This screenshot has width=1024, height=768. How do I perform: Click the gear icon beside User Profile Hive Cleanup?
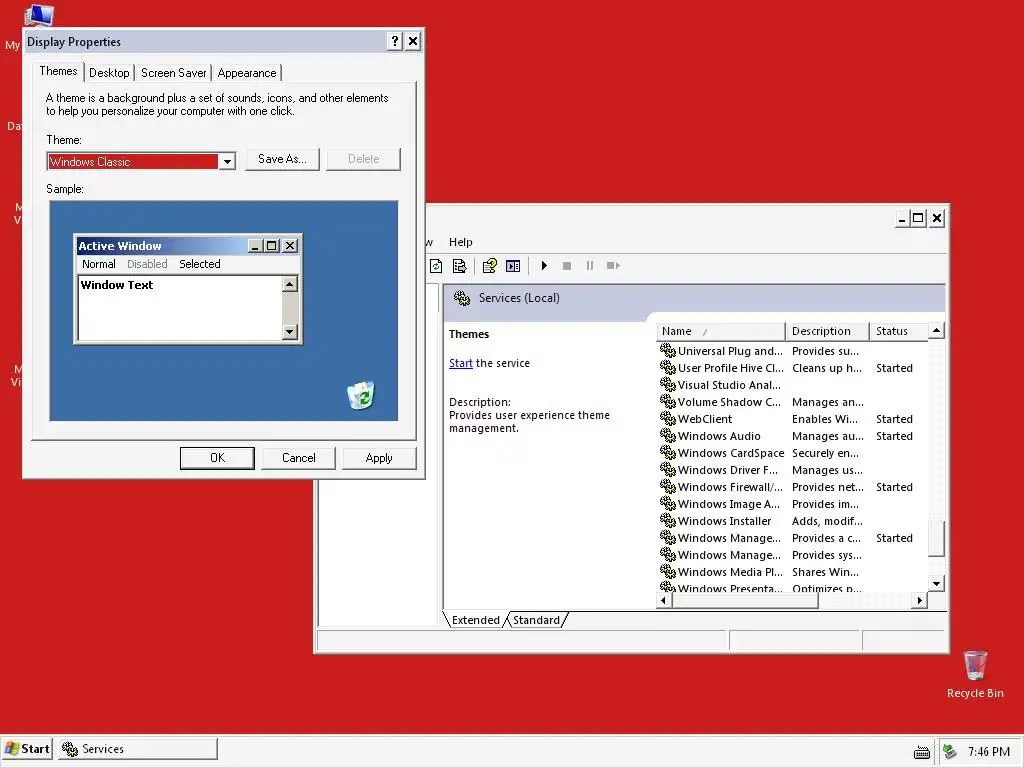tap(667, 367)
